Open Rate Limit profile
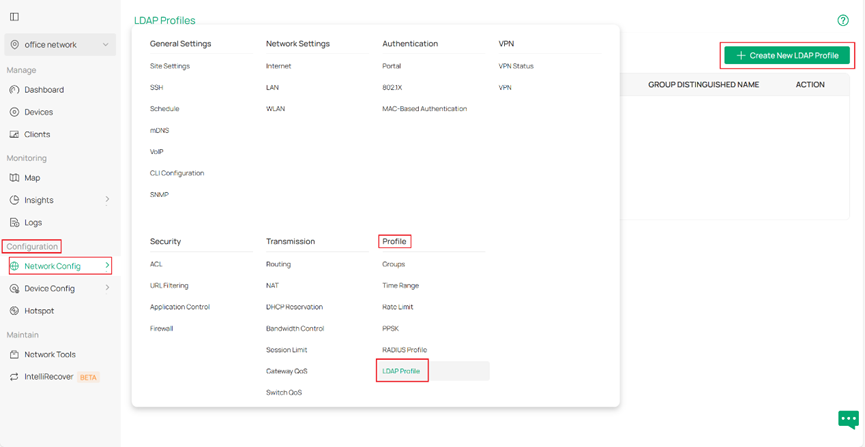 tap(398, 307)
